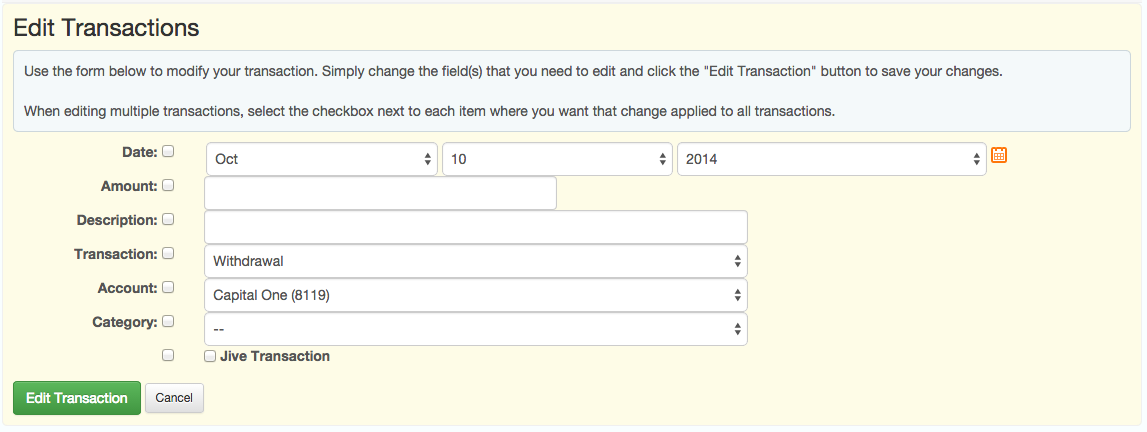The image size is (1147, 432).
Task: Tick the apply-to-all checkbox left of Jive Transaction
Action: pos(168,355)
